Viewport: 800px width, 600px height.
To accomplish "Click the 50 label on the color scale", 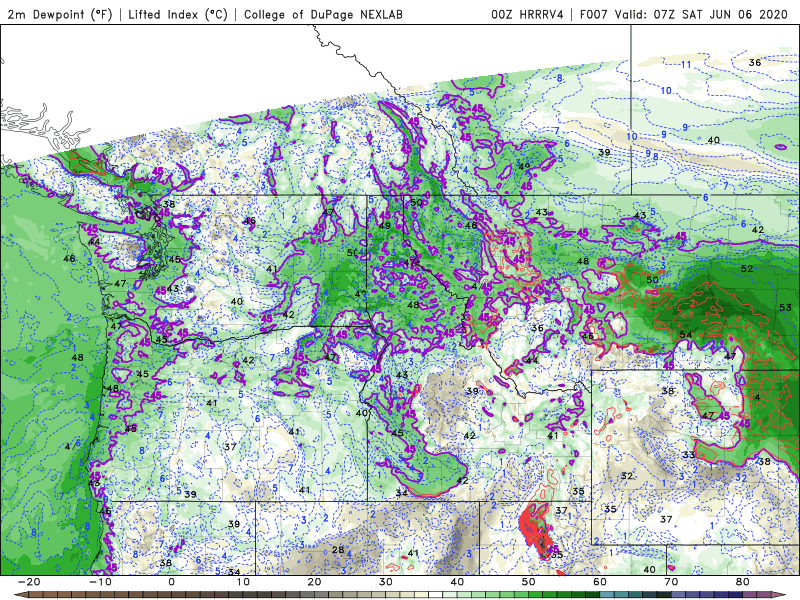I will (529, 582).
